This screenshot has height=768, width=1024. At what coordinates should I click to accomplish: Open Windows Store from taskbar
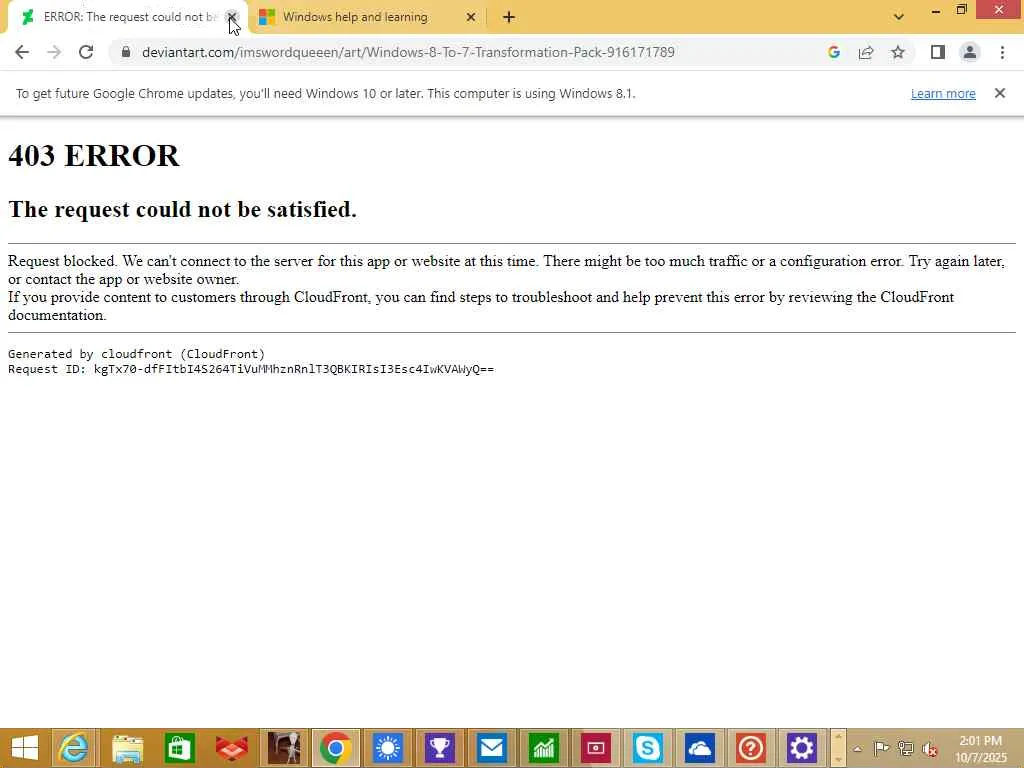[179, 748]
